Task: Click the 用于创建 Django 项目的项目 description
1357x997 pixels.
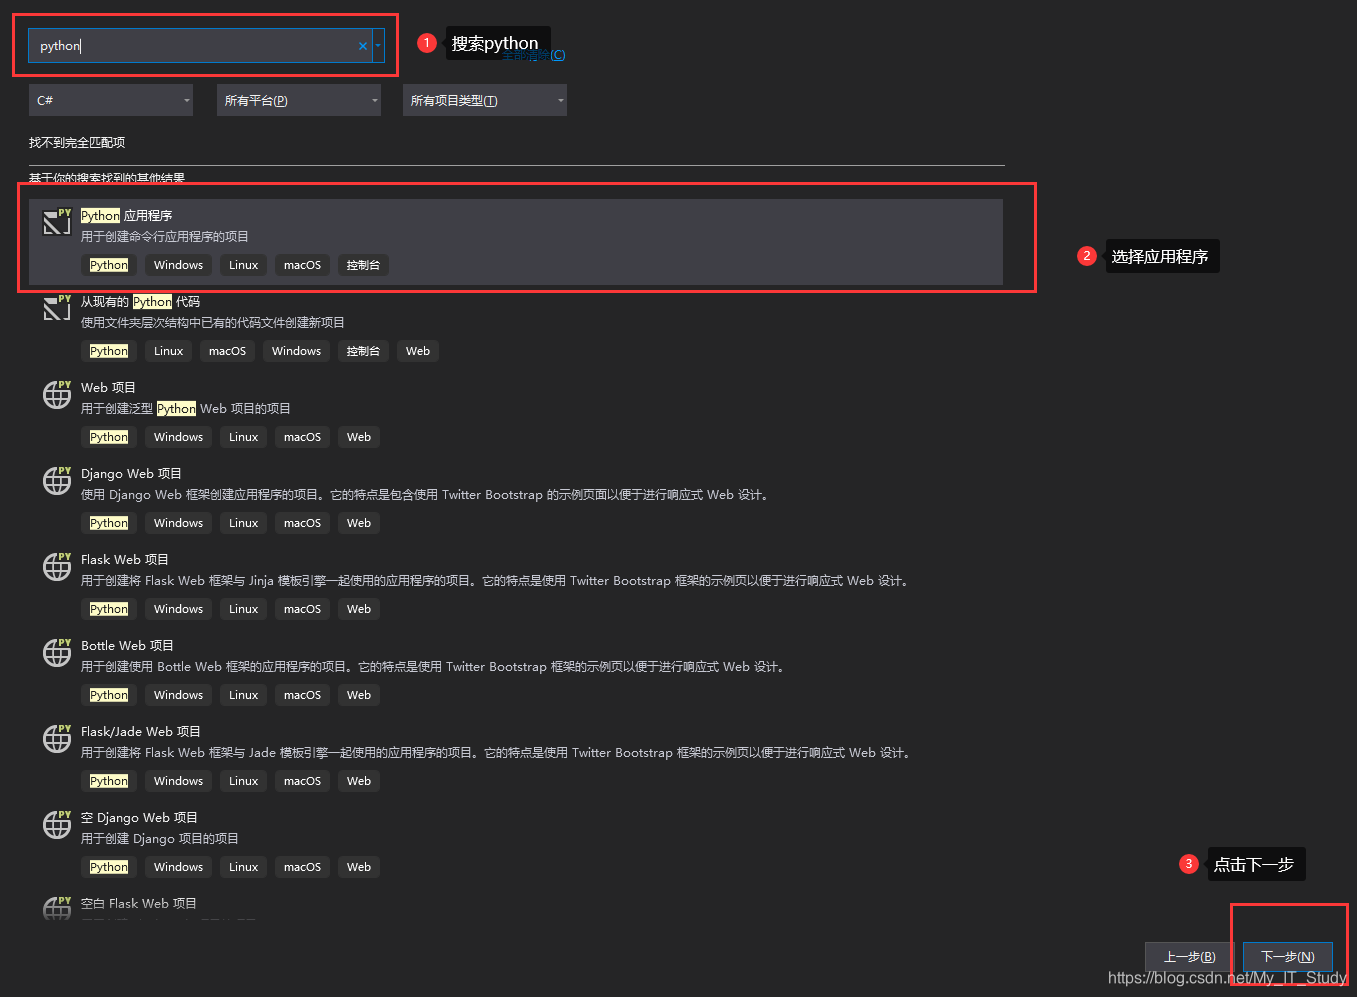Action: click(160, 839)
